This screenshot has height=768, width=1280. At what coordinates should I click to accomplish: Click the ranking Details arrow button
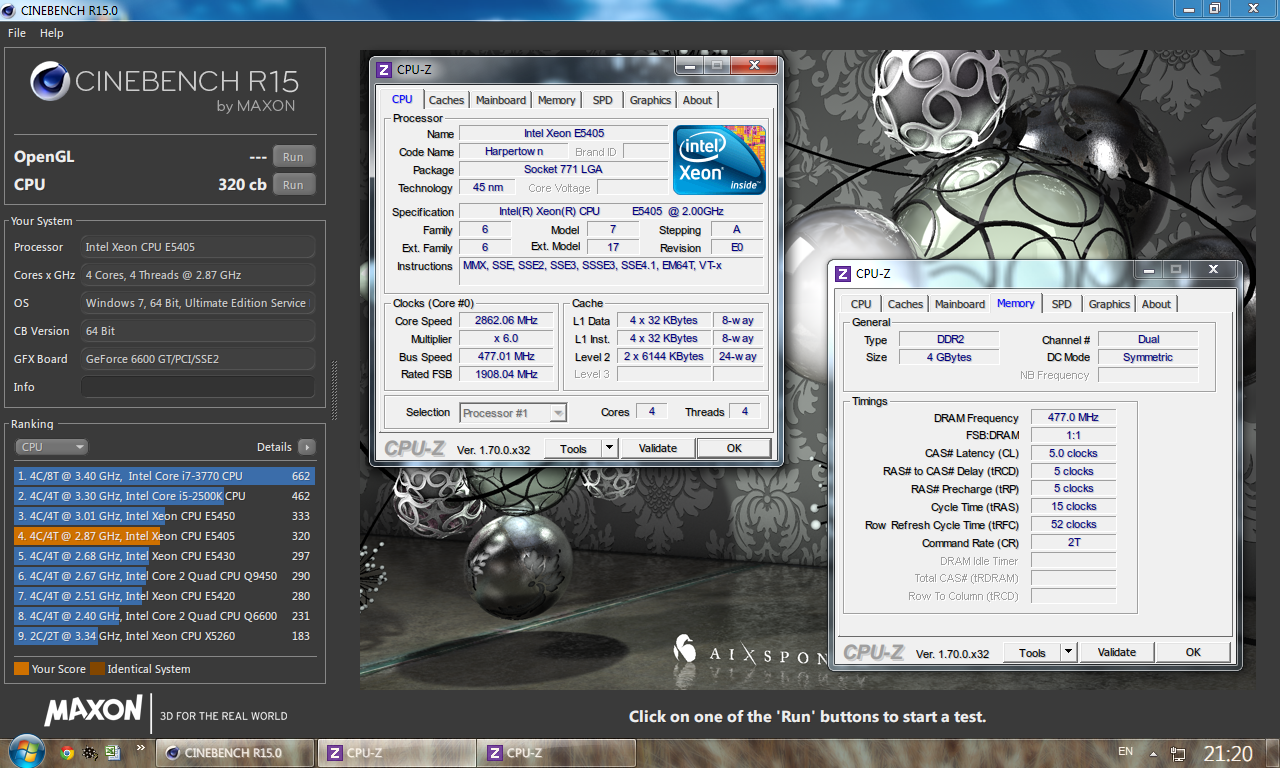tap(306, 447)
